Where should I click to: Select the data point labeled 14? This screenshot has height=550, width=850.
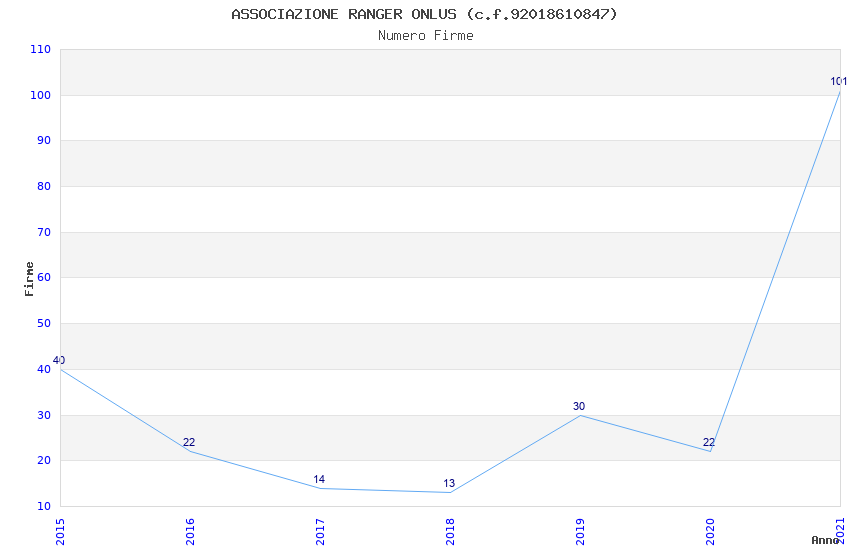tap(320, 488)
